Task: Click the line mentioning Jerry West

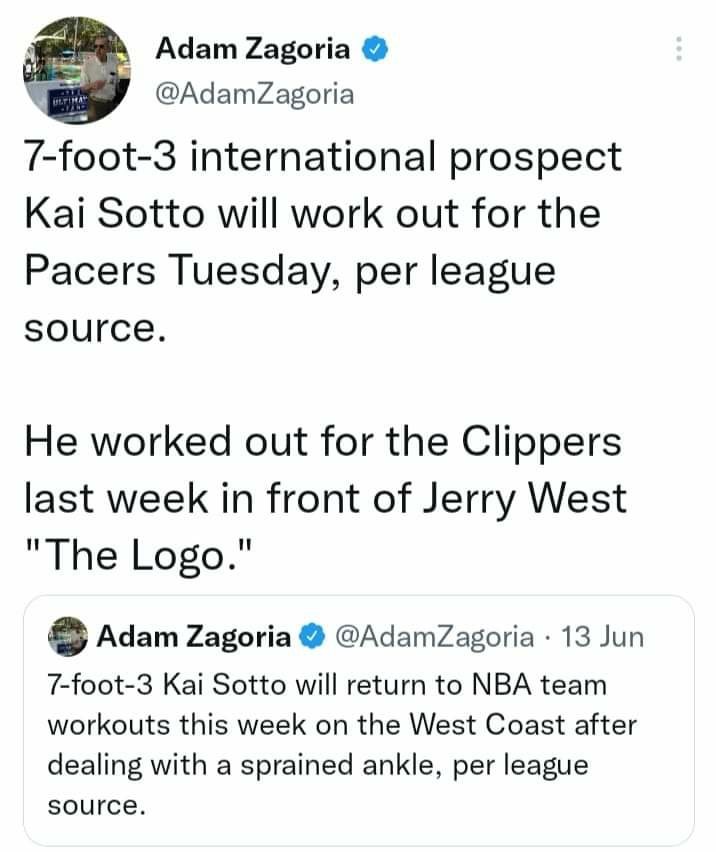Action: point(325,499)
